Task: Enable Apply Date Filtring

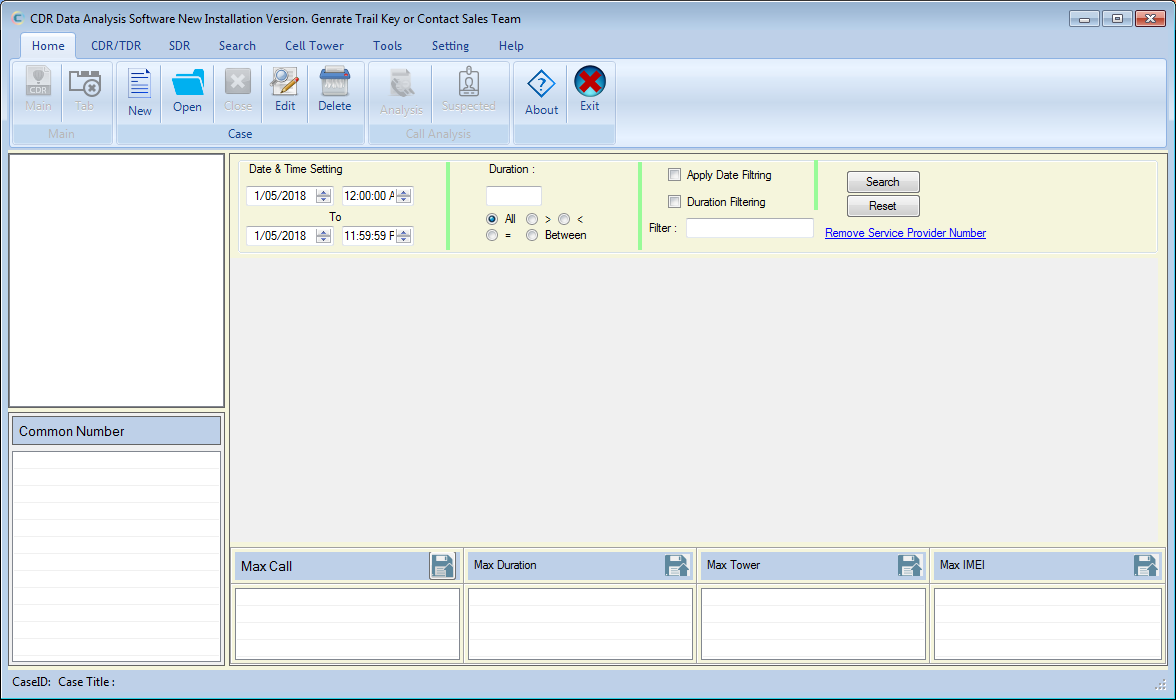Action: click(674, 174)
